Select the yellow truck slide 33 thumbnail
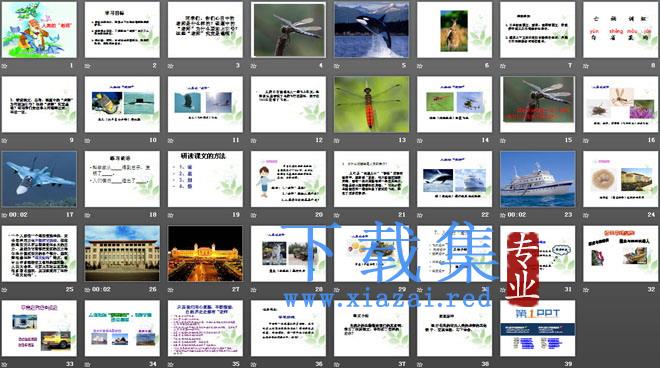 click(x=39, y=328)
